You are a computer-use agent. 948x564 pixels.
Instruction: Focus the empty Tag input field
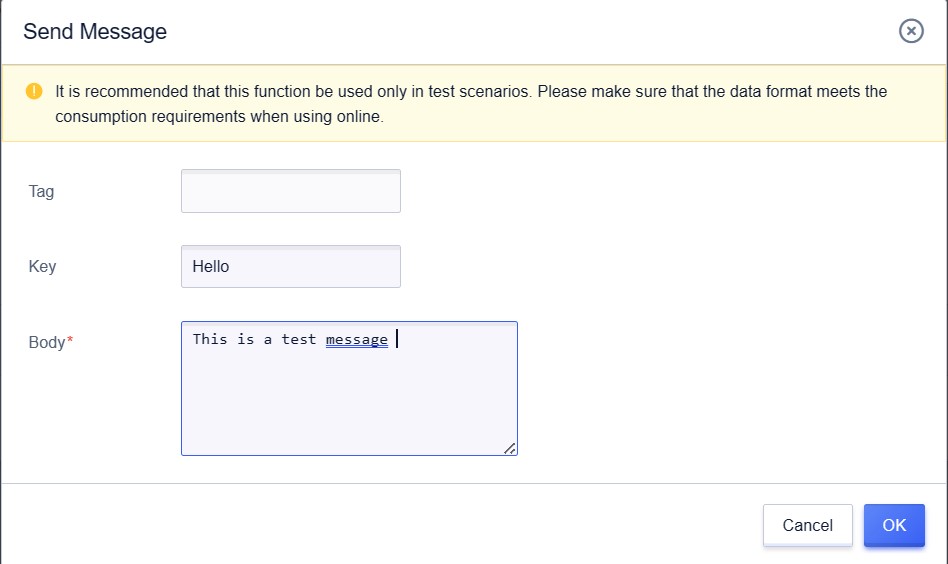290,191
